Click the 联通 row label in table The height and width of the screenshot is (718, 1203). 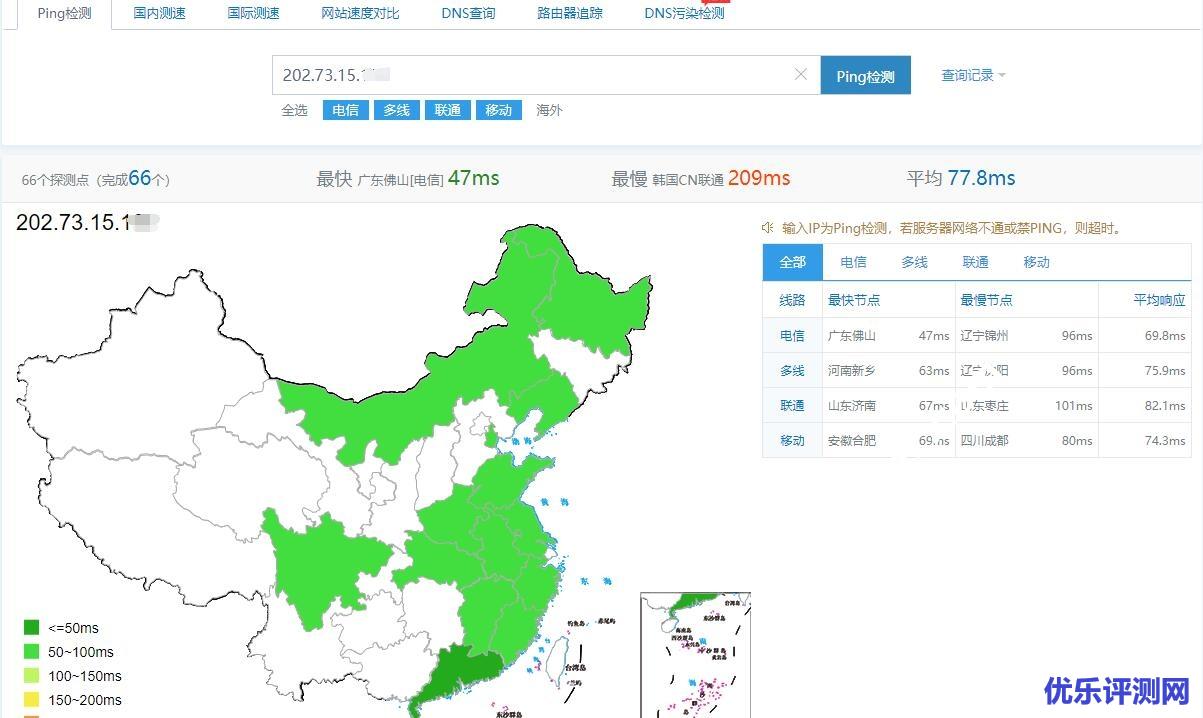(792, 406)
